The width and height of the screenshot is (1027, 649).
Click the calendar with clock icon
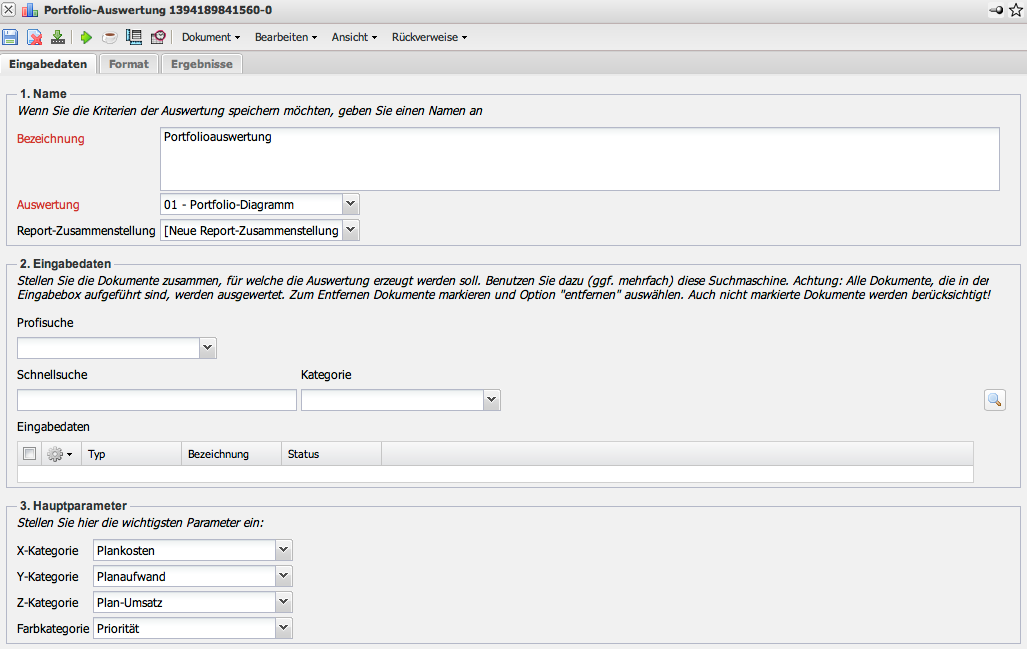click(x=158, y=37)
